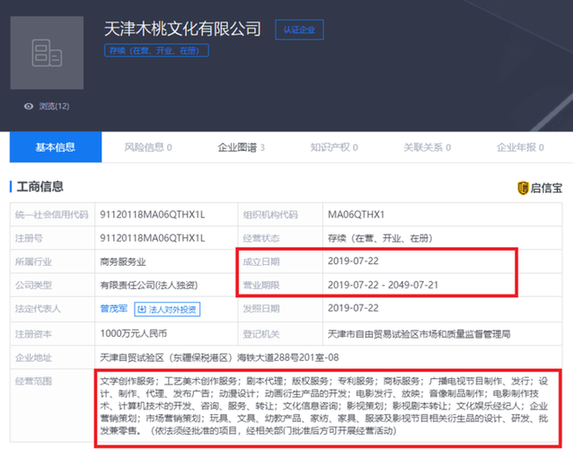Go to the 关联关系 tab

pyautogui.click(x=427, y=147)
